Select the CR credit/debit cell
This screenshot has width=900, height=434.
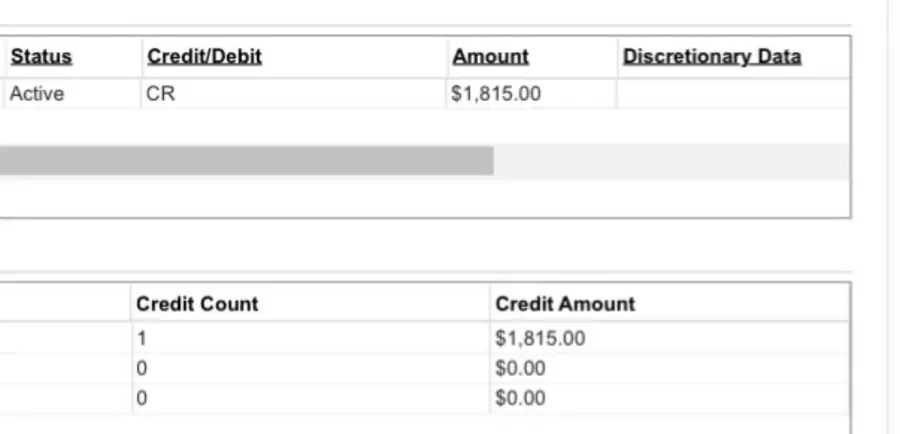[161, 95]
